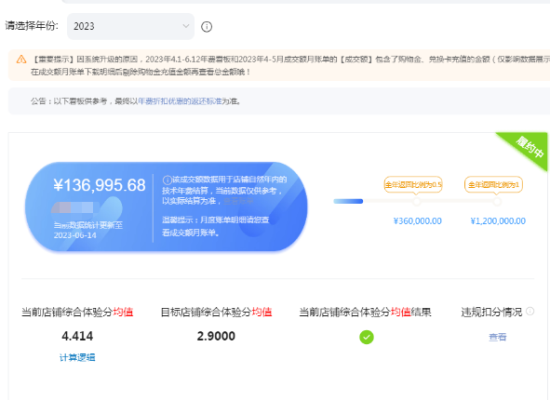Open the year selection dropdown showing 2023
550x400 pixels.
click(130, 26)
